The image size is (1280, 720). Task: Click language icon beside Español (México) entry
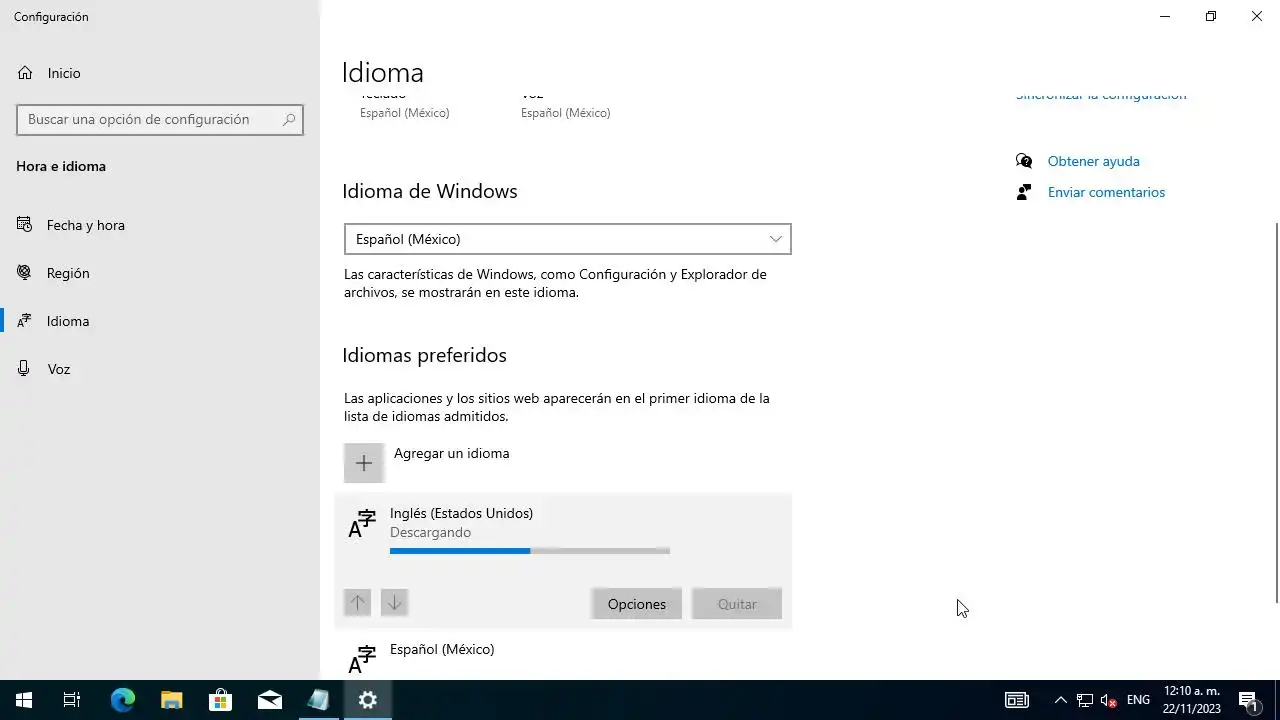click(362, 659)
